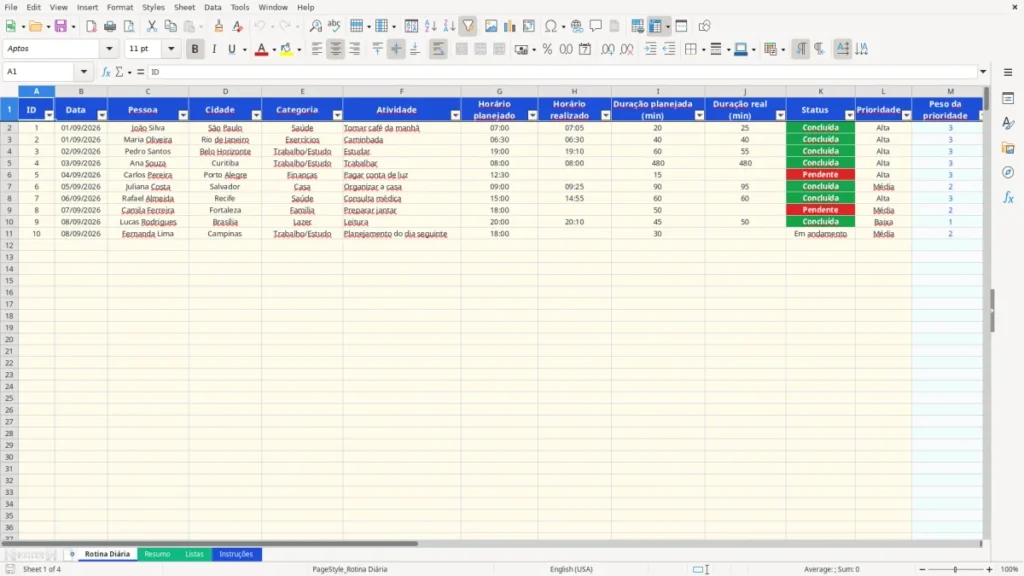The width and height of the screenshot is (1024, 576).
Task: Open the sidebar Functions fx icon
Action: point(1008,197)
